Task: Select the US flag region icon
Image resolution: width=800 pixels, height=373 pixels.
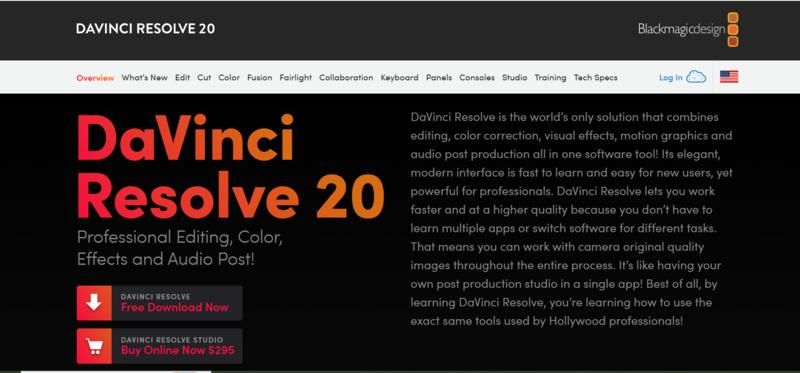Action: click(729, 77)
